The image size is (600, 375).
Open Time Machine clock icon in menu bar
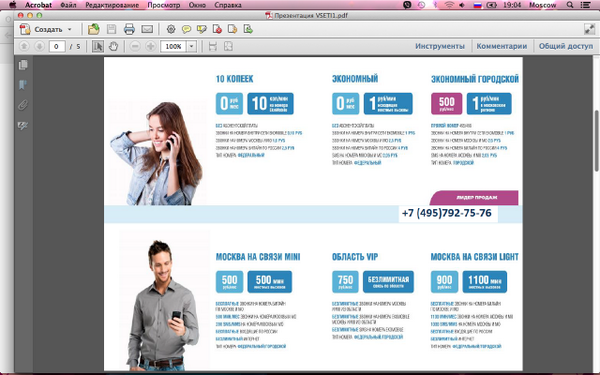pyautogui.click(x=421, y=5)
